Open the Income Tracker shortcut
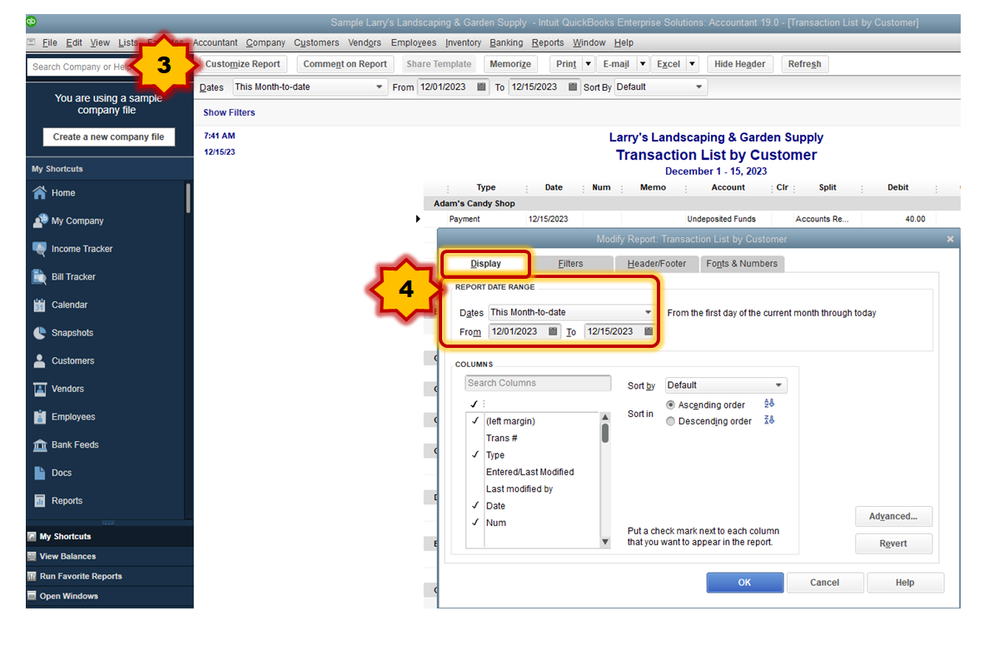The width and height of the screenshot is (999, 645). click(82, 249)
